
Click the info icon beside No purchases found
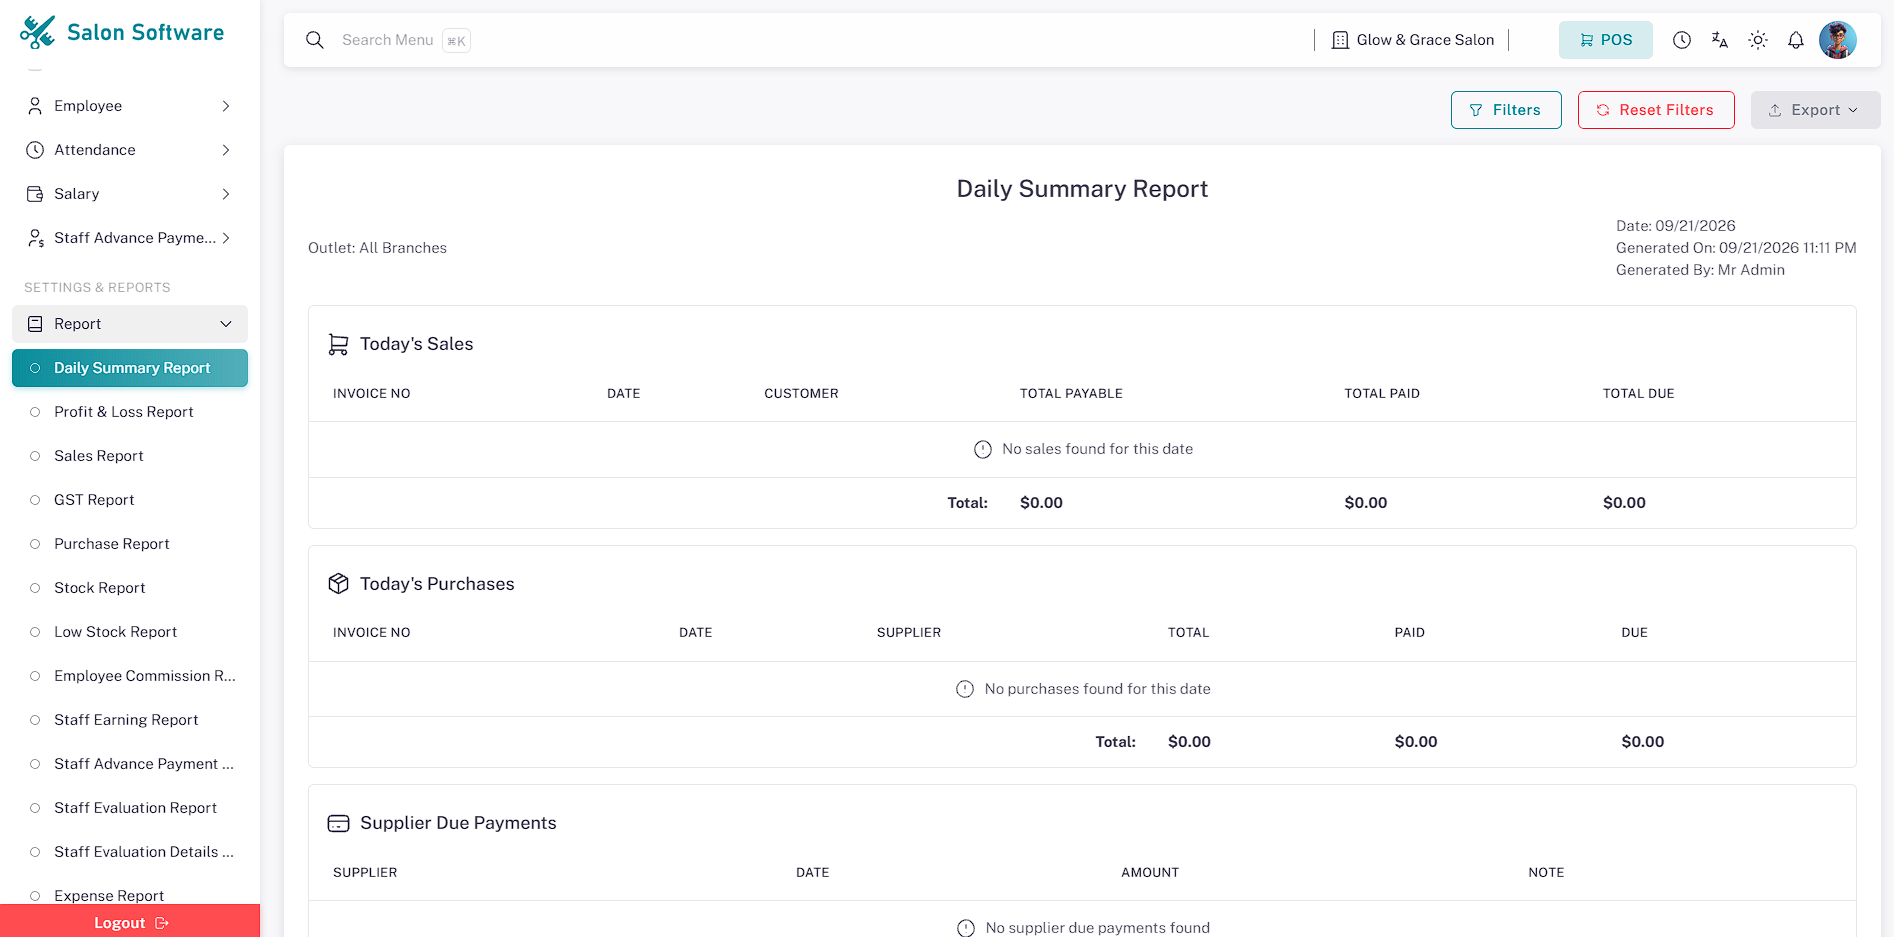click(x=965, y=689)
